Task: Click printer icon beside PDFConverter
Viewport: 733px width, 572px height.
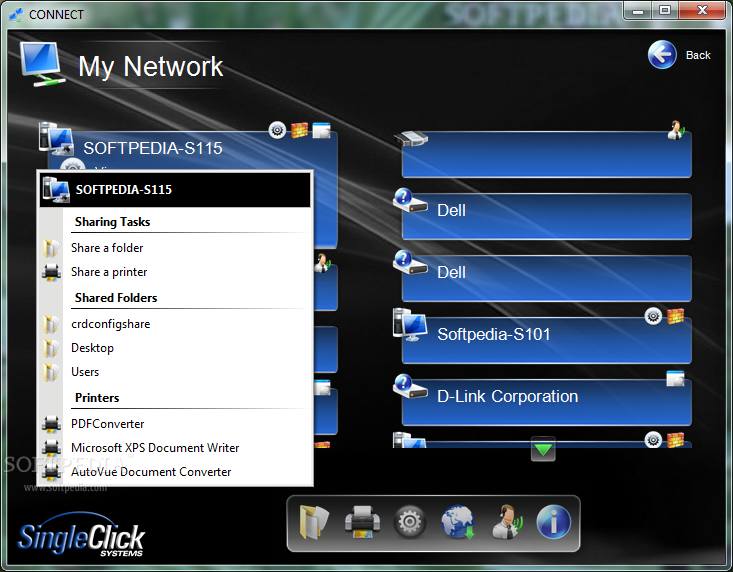Action: tap(51, 424)
